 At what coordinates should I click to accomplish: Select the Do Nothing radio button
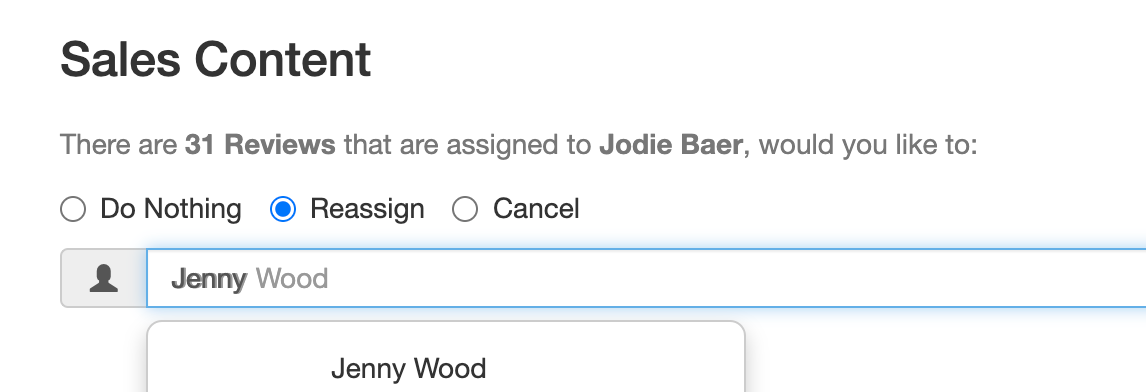pyautogui.click(x=73, y=209)
